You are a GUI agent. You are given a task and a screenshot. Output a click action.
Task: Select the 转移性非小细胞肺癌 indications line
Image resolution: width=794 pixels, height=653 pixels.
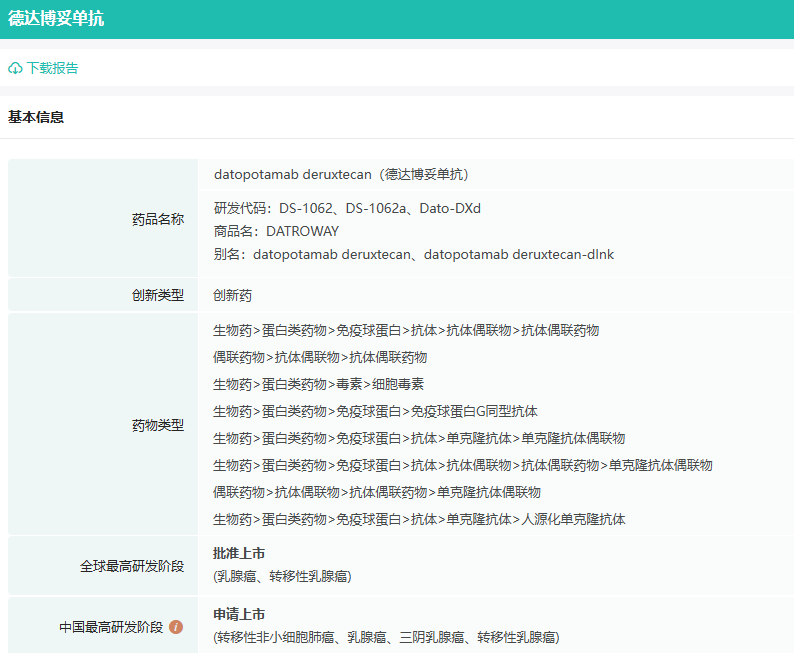[386, 637]
